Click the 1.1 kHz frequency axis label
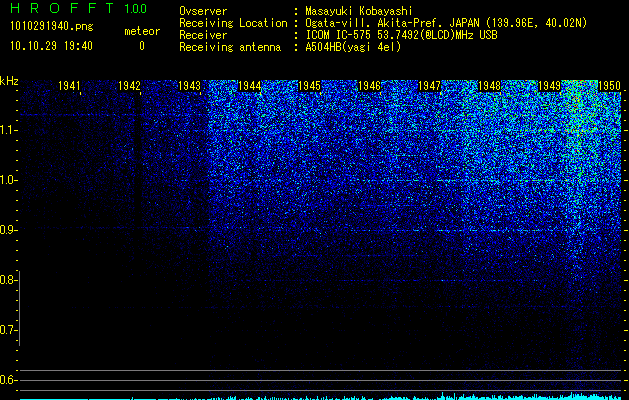Image resolution: width=629 pixels, height=400 pixels. pyautogui.click(x=7, y=130)
